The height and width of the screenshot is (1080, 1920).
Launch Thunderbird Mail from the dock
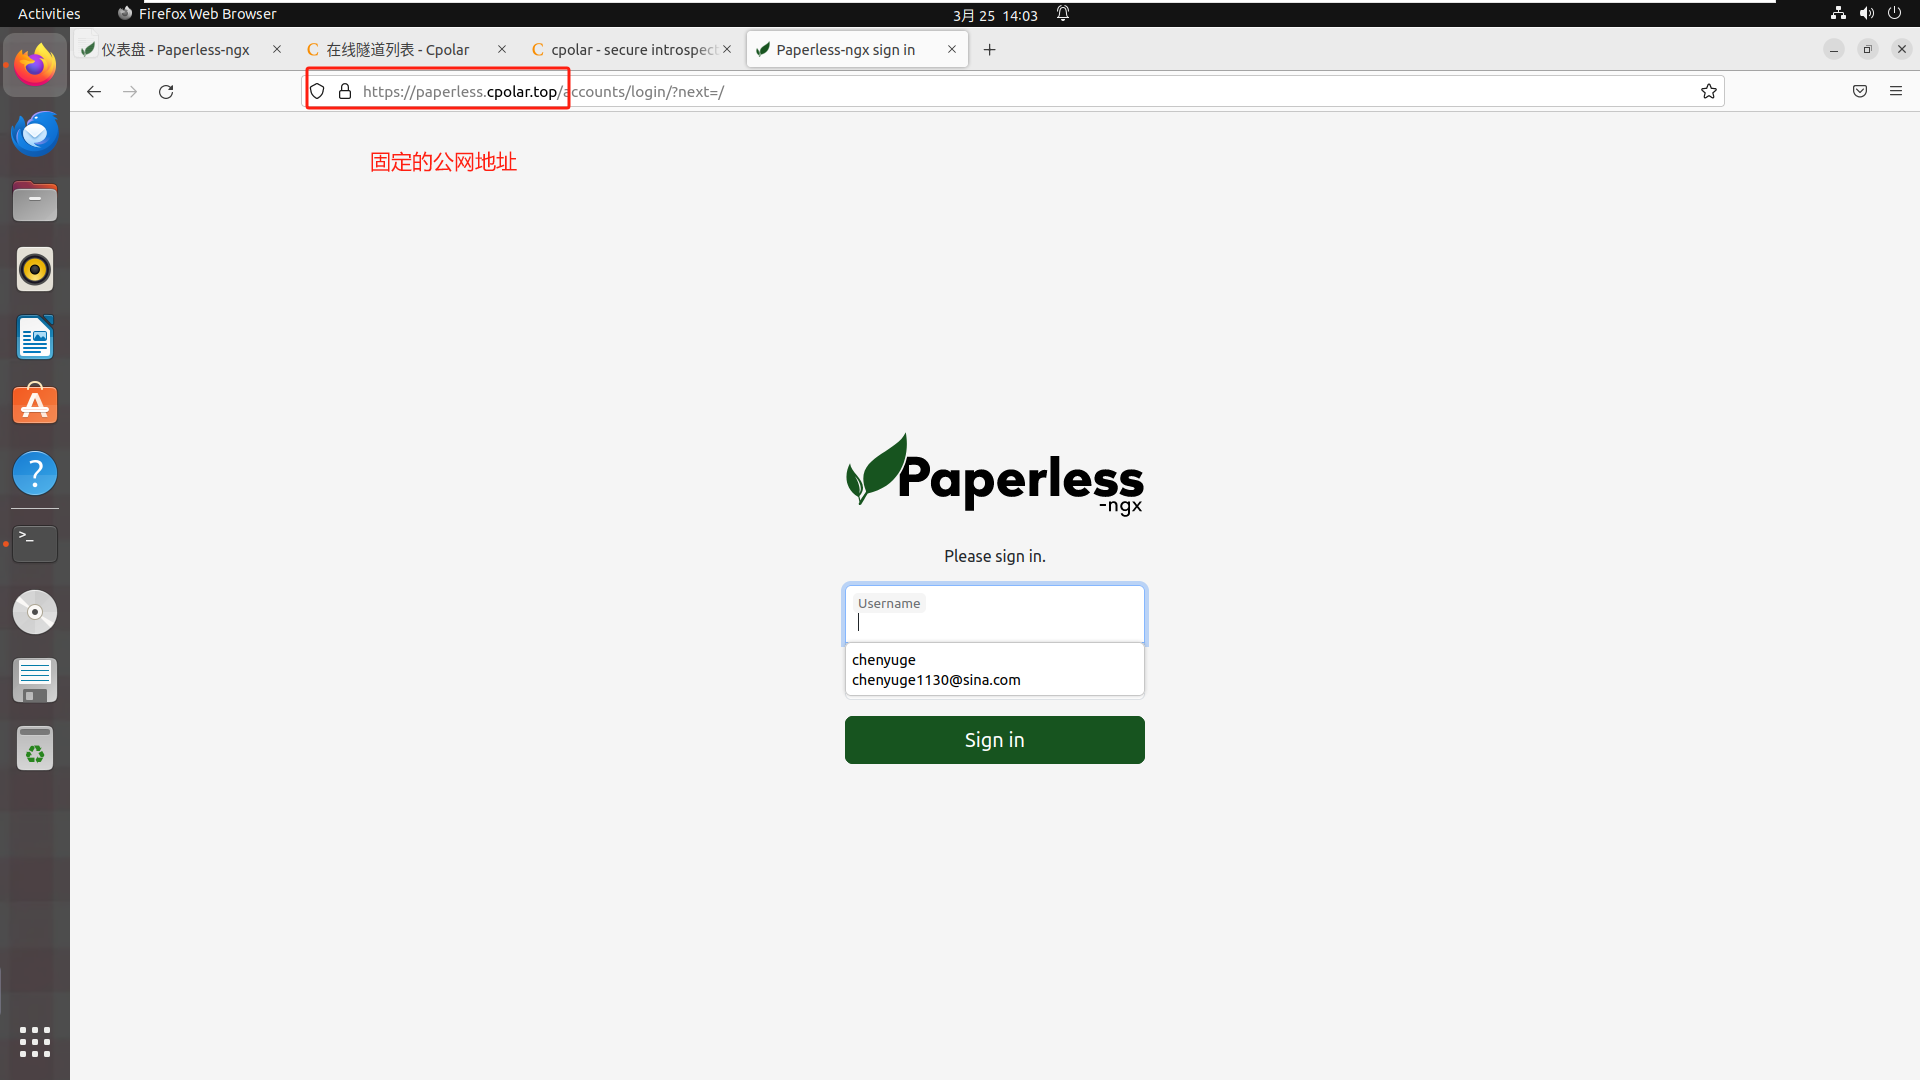click(x=35, y=133)
